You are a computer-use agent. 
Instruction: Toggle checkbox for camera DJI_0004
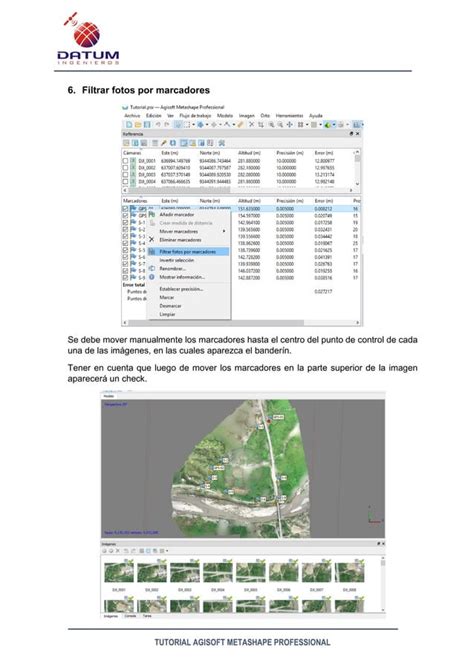(x=125, y=182)
